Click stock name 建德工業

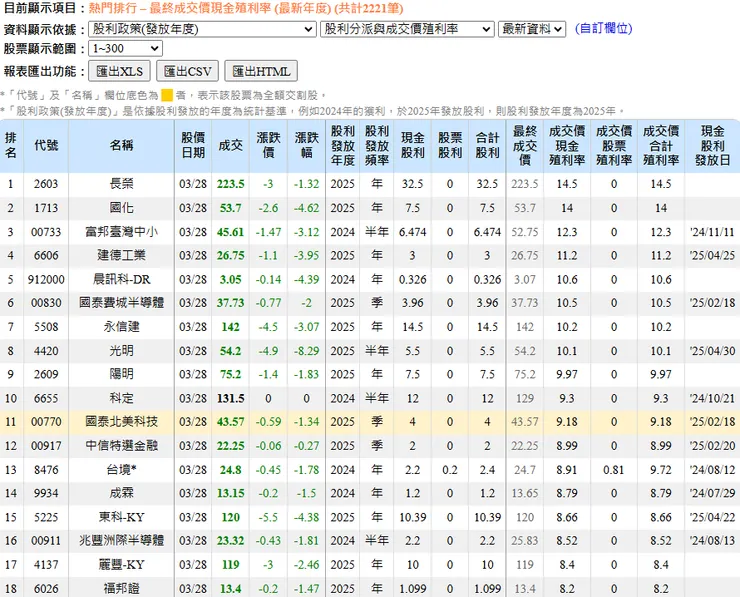pyautogui.click(x=121, y=255)
